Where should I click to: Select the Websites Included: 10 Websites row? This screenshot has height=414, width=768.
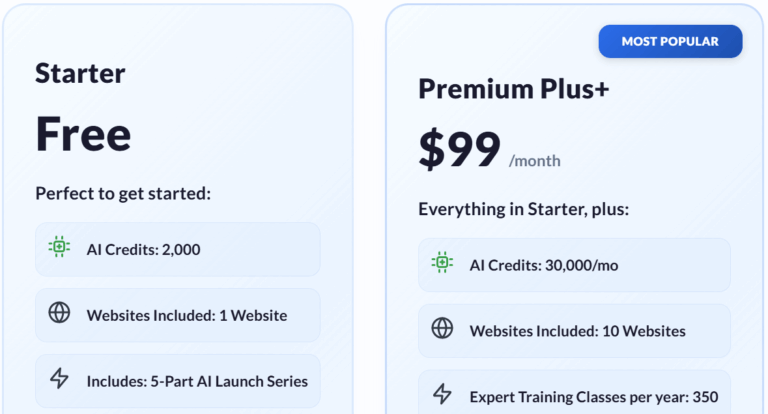point(574,331)
